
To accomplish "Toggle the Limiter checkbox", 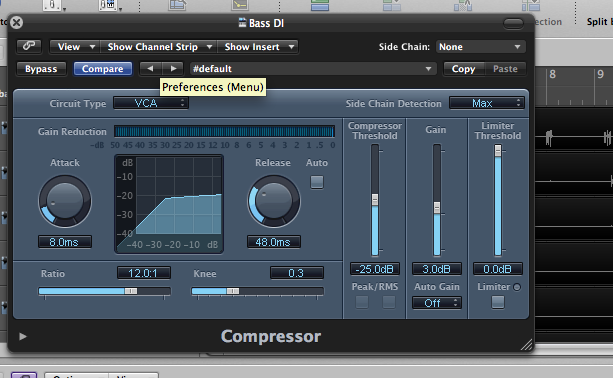I will coord(497,302).
